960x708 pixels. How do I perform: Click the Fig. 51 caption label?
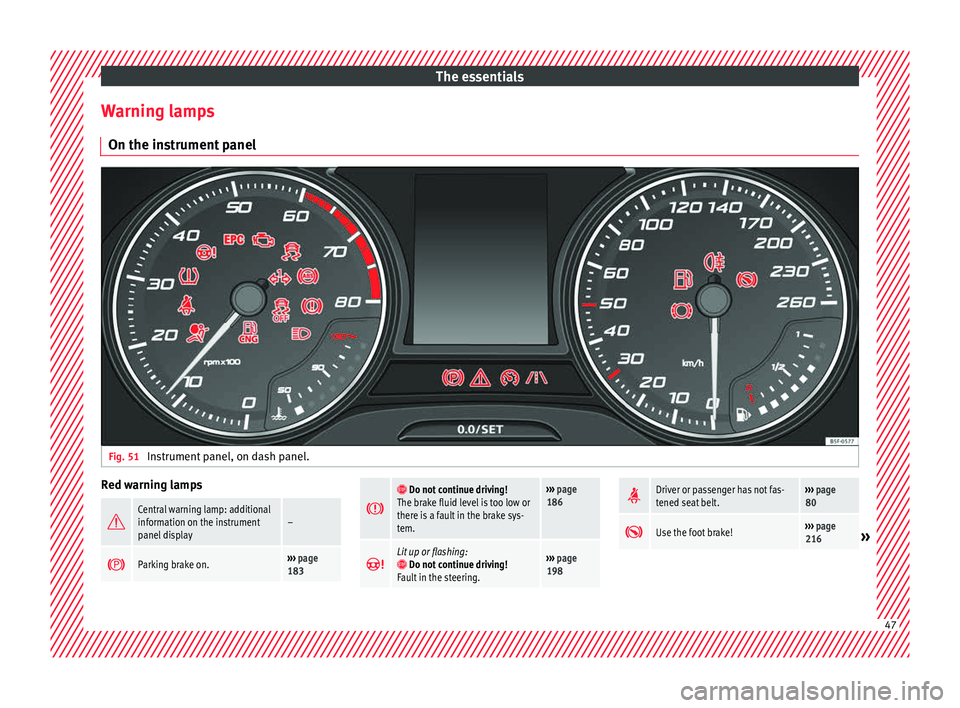click(x=124, y=456)
